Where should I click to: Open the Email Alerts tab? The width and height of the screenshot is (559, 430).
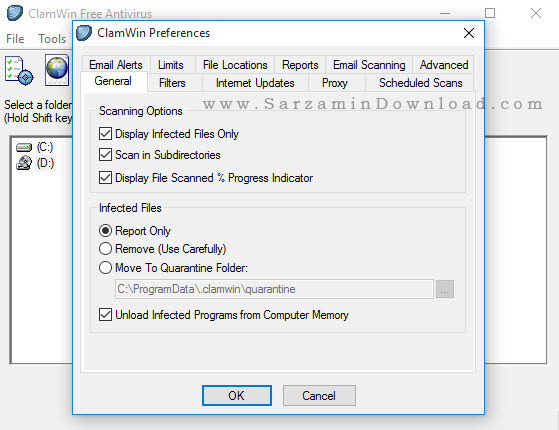116,65
